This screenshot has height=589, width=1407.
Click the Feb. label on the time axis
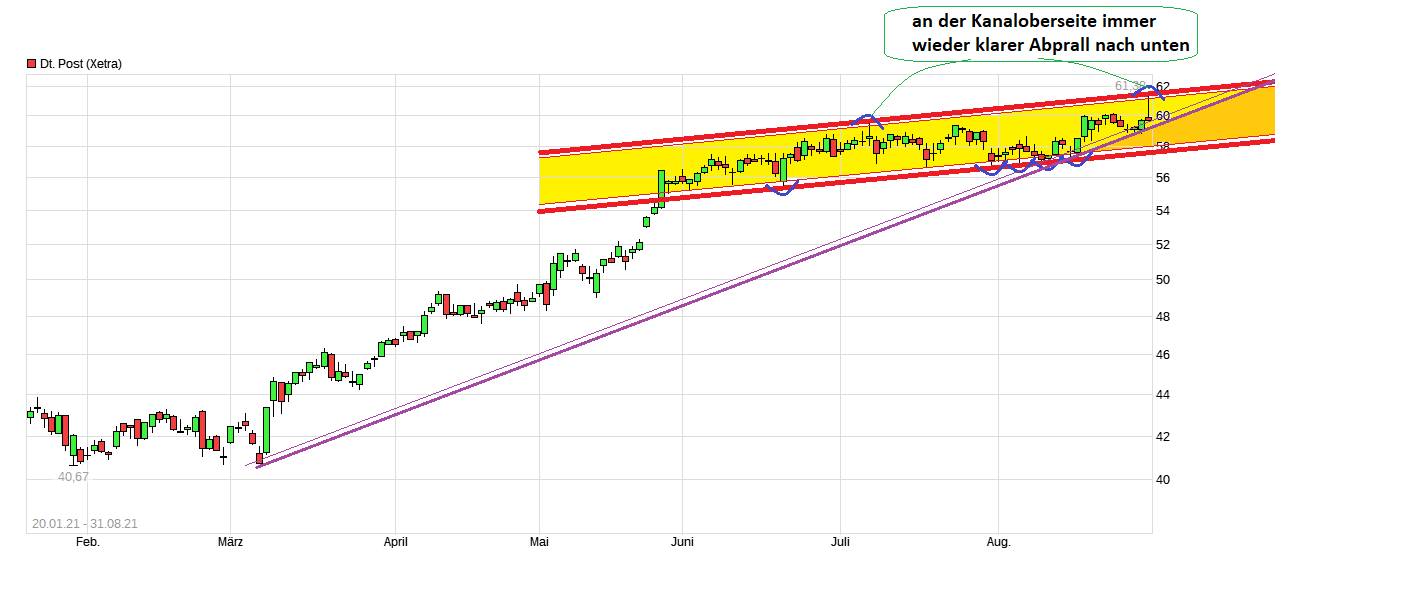pos(88,542)
